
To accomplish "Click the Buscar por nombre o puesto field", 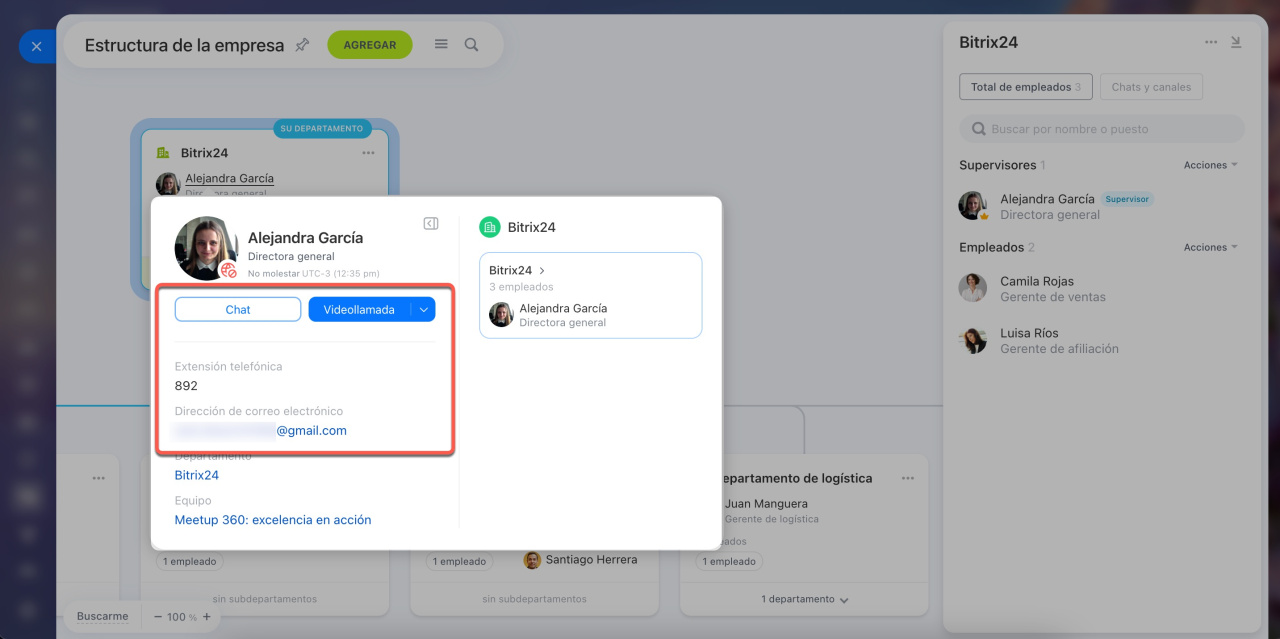I will point(1102,129).
